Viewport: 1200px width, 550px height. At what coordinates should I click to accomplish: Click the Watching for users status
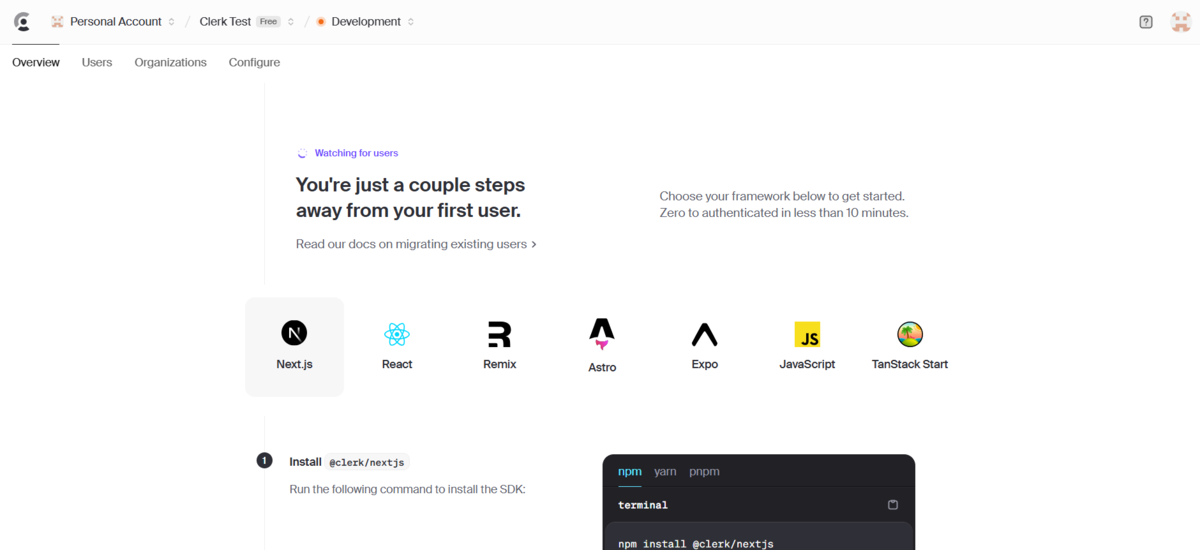pos(347,153)
